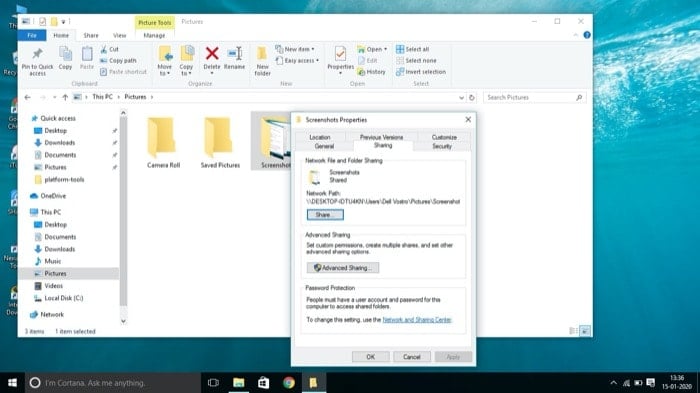Click Edit in the Open group

pyautogui.click(x=368, y=60)
